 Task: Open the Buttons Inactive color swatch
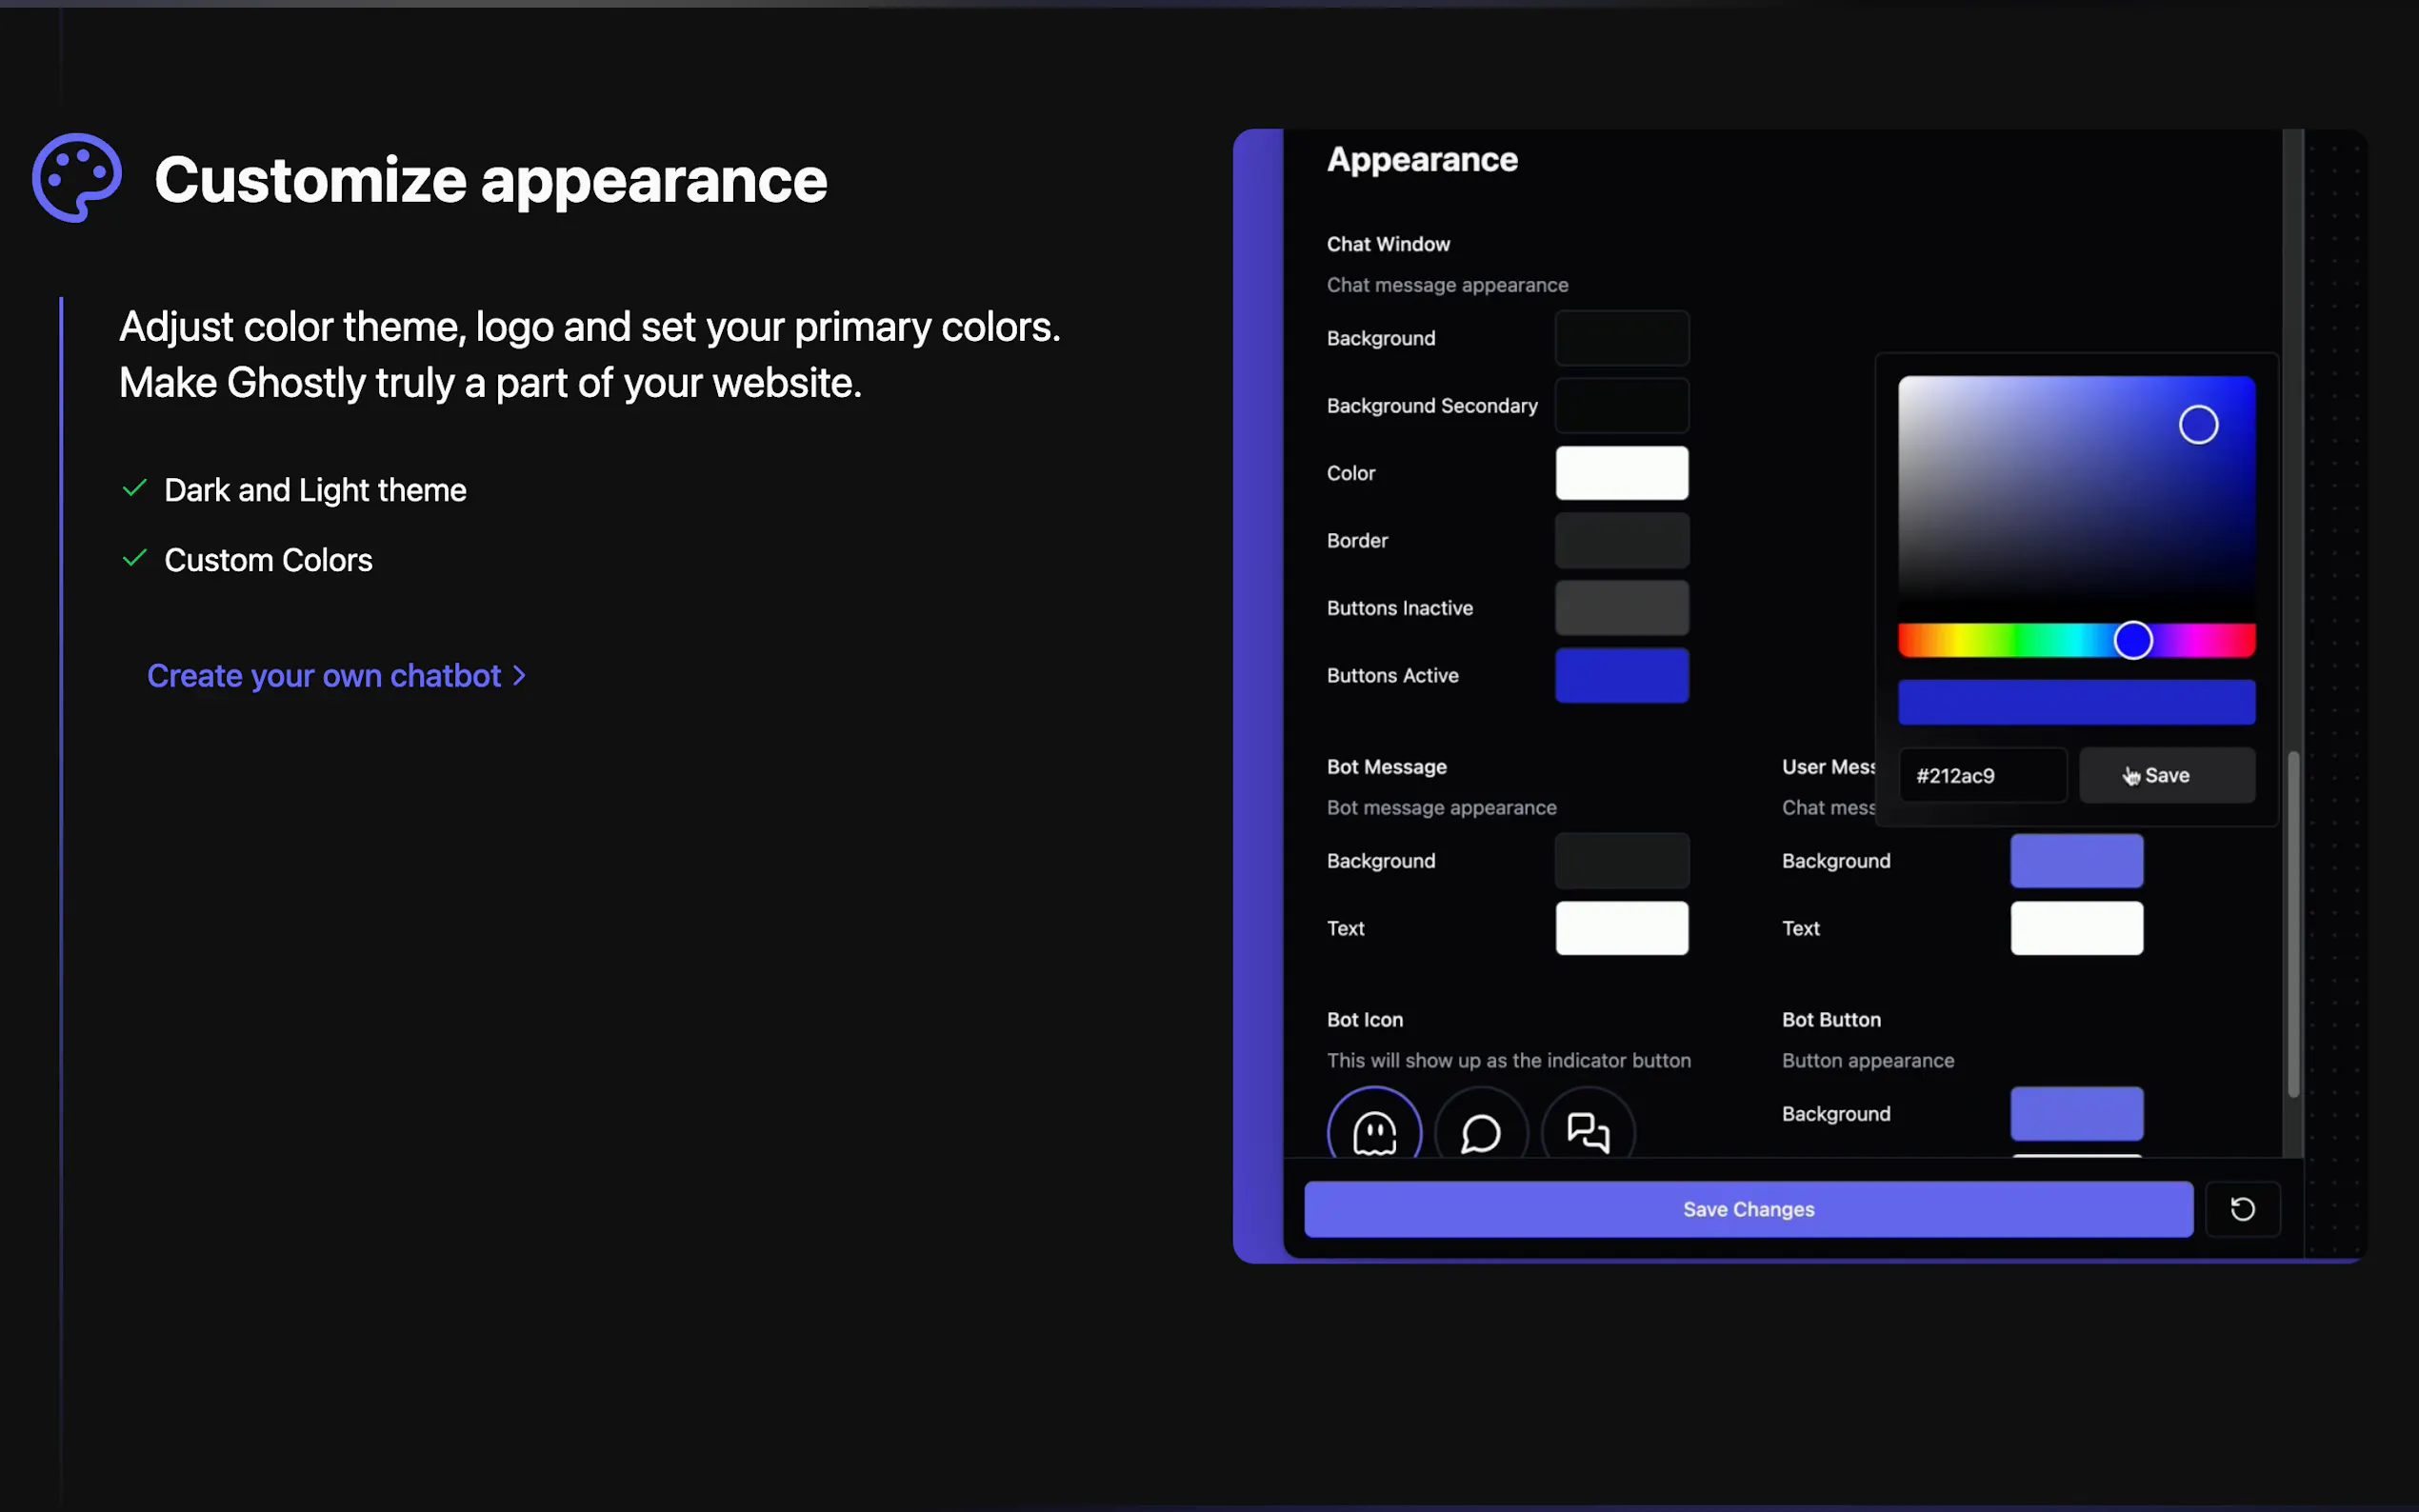(1621, 608)
